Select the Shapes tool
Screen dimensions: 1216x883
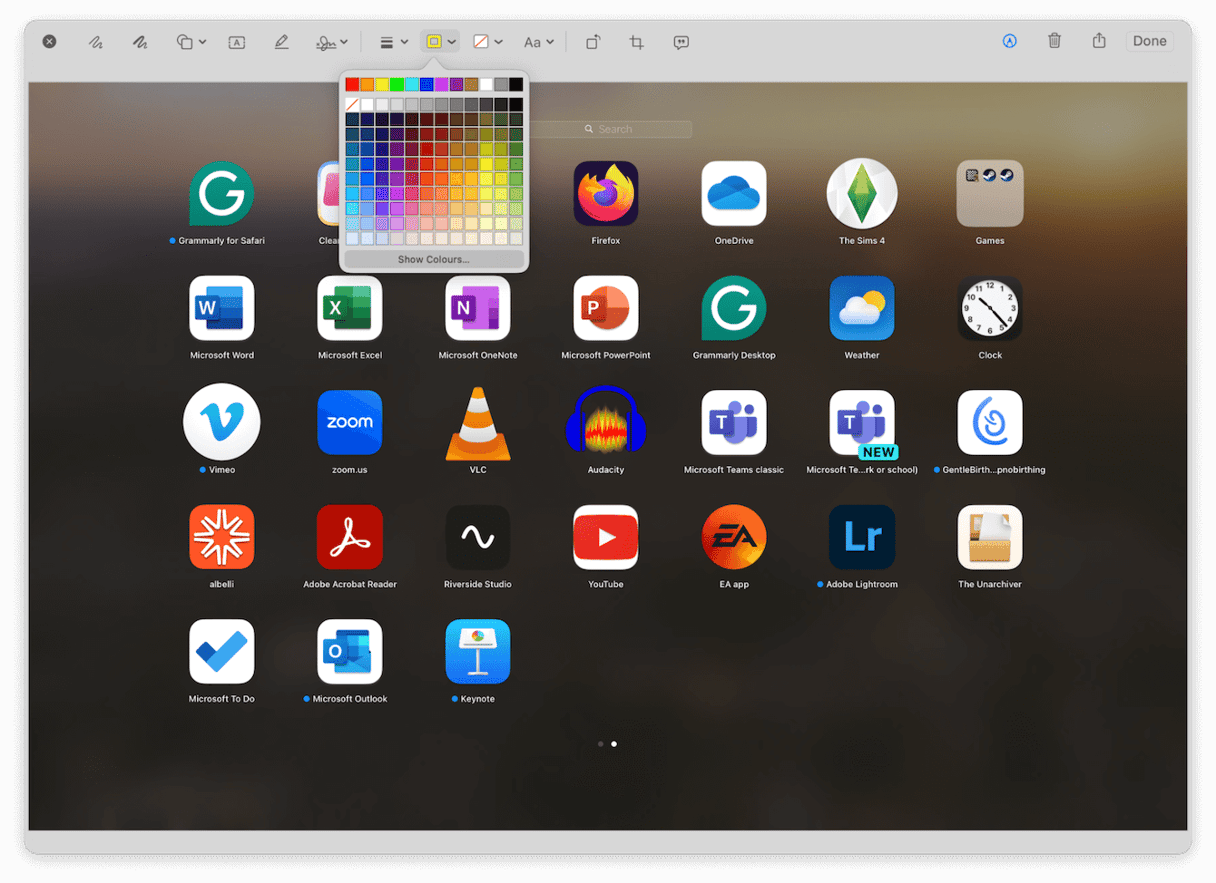[x=184, y=42]
